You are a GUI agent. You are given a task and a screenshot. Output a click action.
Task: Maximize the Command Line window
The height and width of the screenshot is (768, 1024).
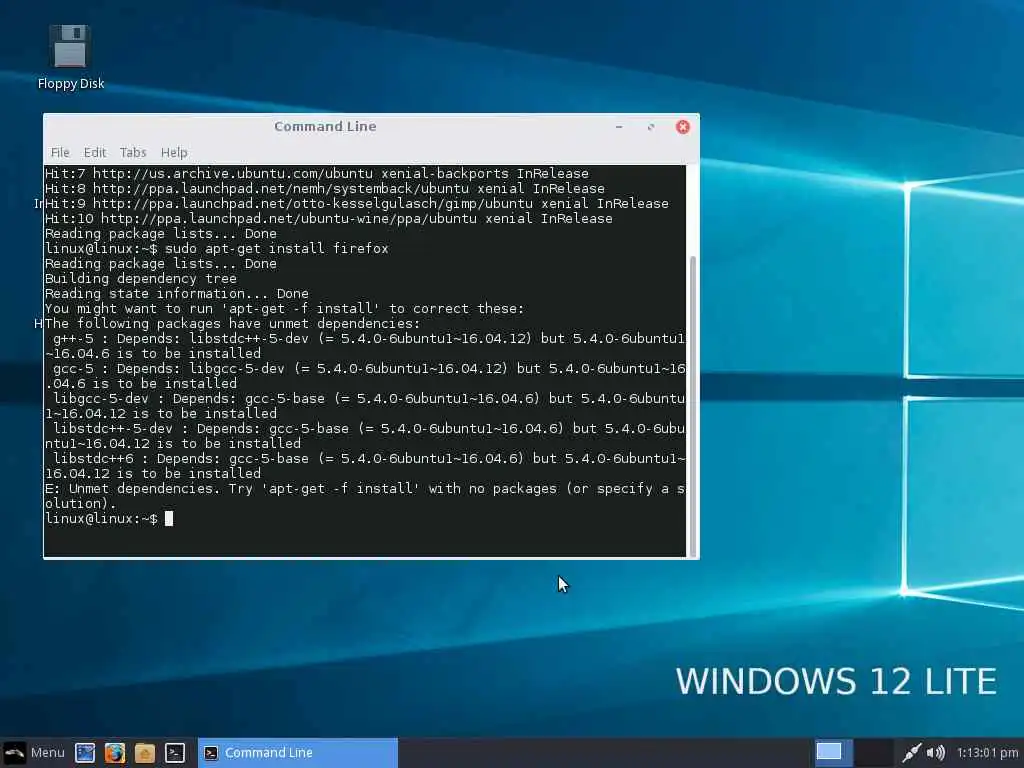[x=650, y=127]
